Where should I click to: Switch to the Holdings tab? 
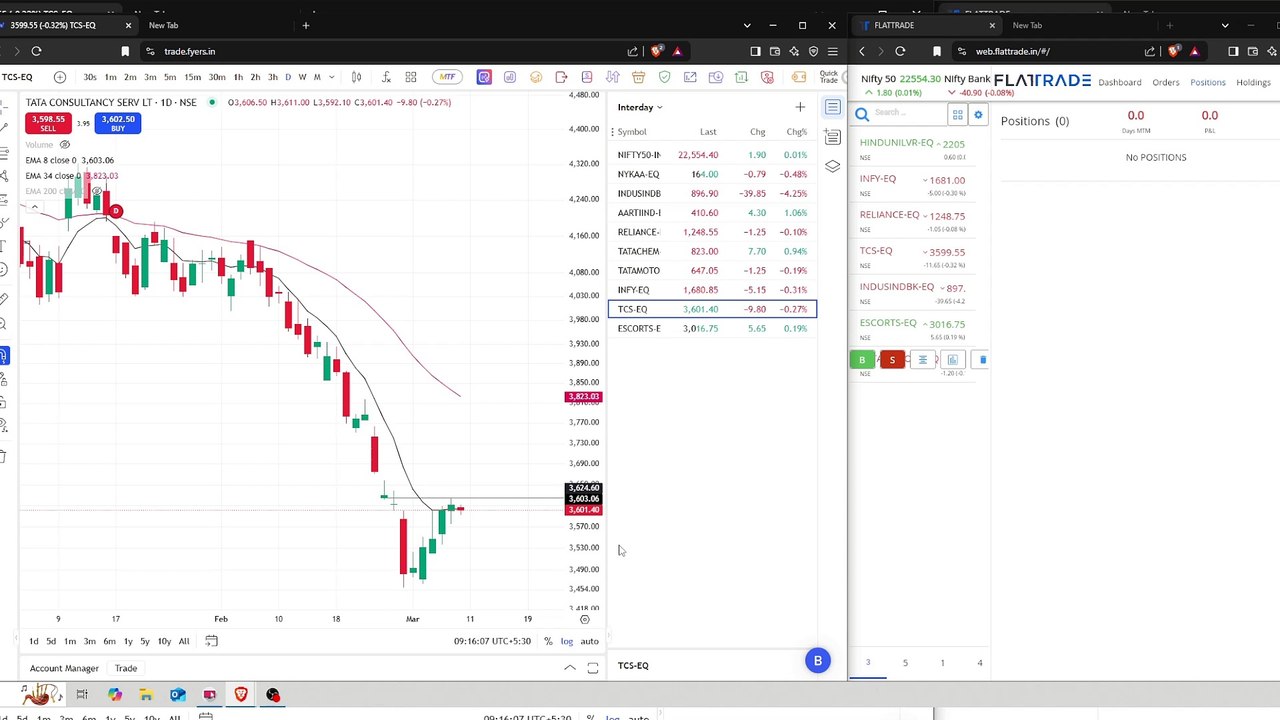(x=1253, y=82)
